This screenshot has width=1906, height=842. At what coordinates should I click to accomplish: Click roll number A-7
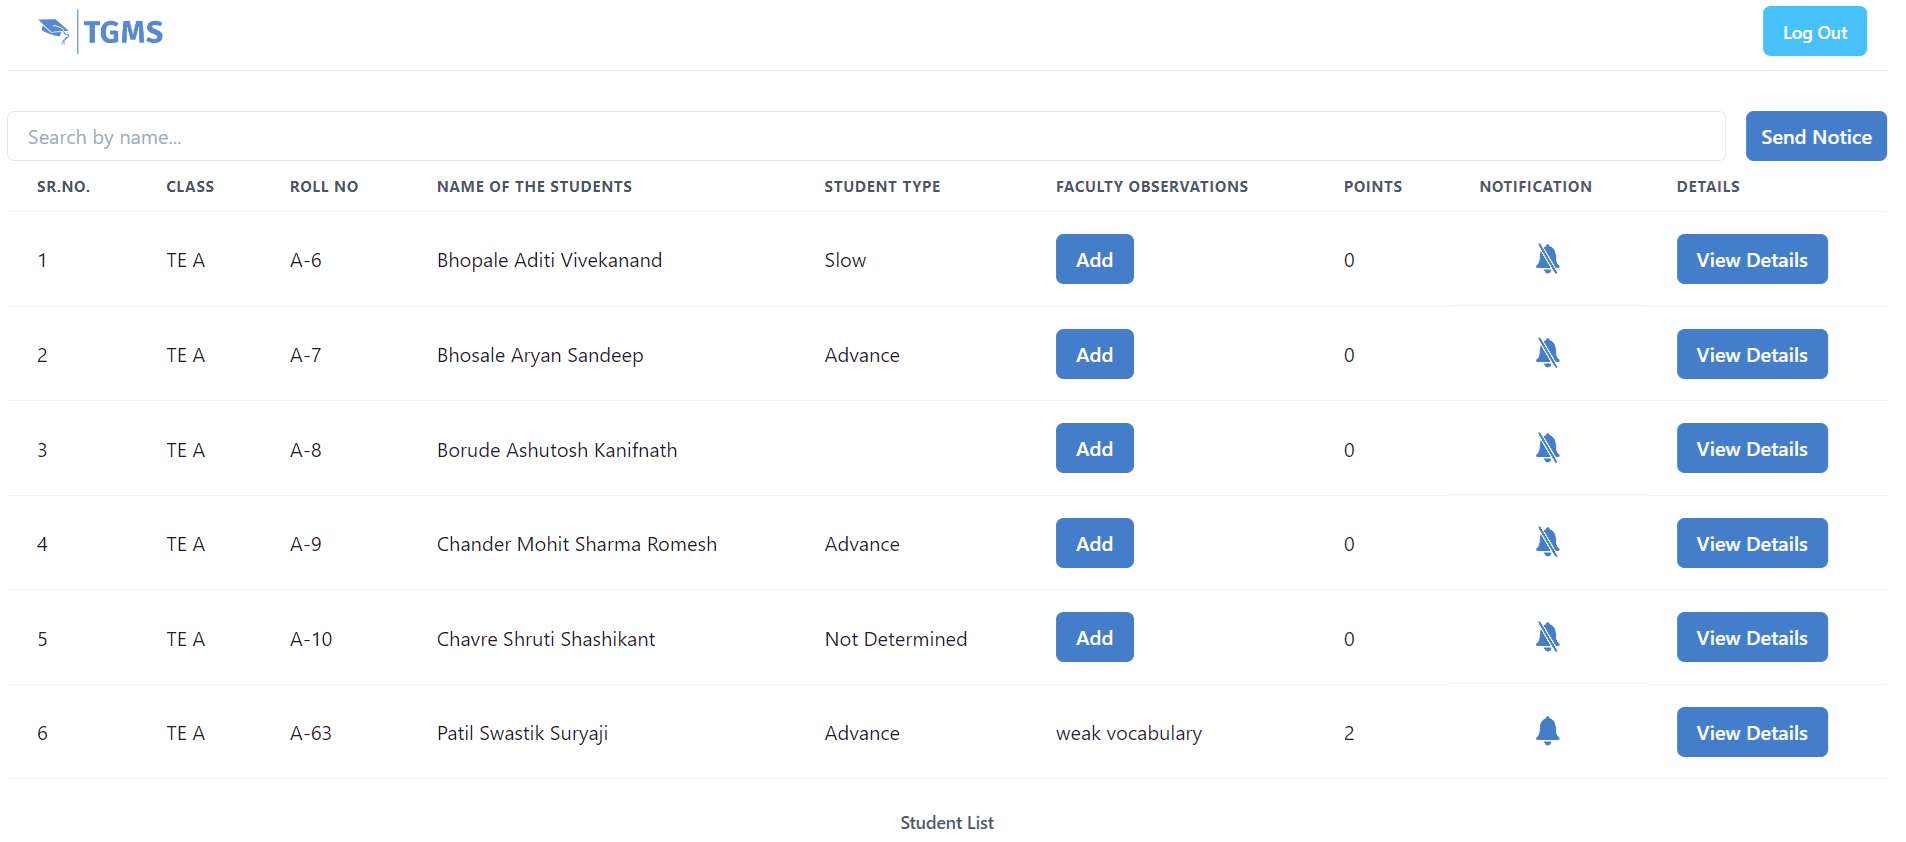click(x=306, y=355)
